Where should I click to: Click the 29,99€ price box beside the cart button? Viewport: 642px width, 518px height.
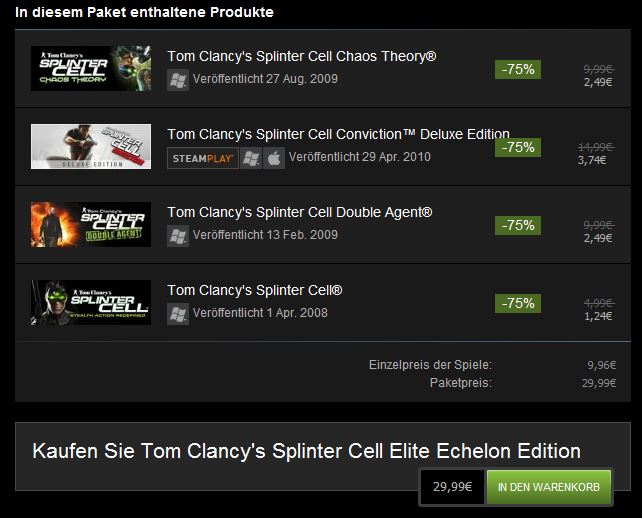[x=452, y=486]
